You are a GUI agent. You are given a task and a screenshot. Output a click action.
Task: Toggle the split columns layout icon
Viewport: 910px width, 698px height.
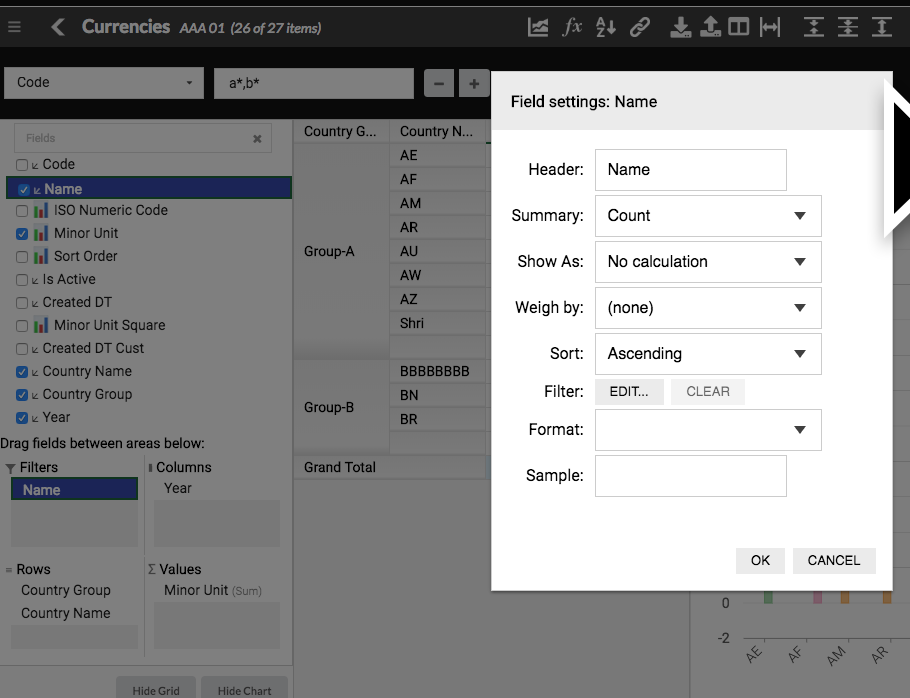(739, 27)
